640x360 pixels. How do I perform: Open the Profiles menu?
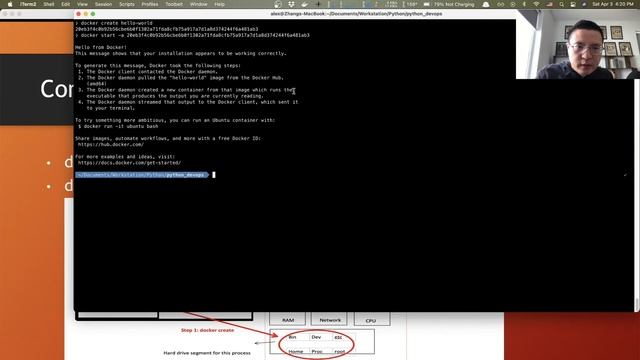point(150,4)
